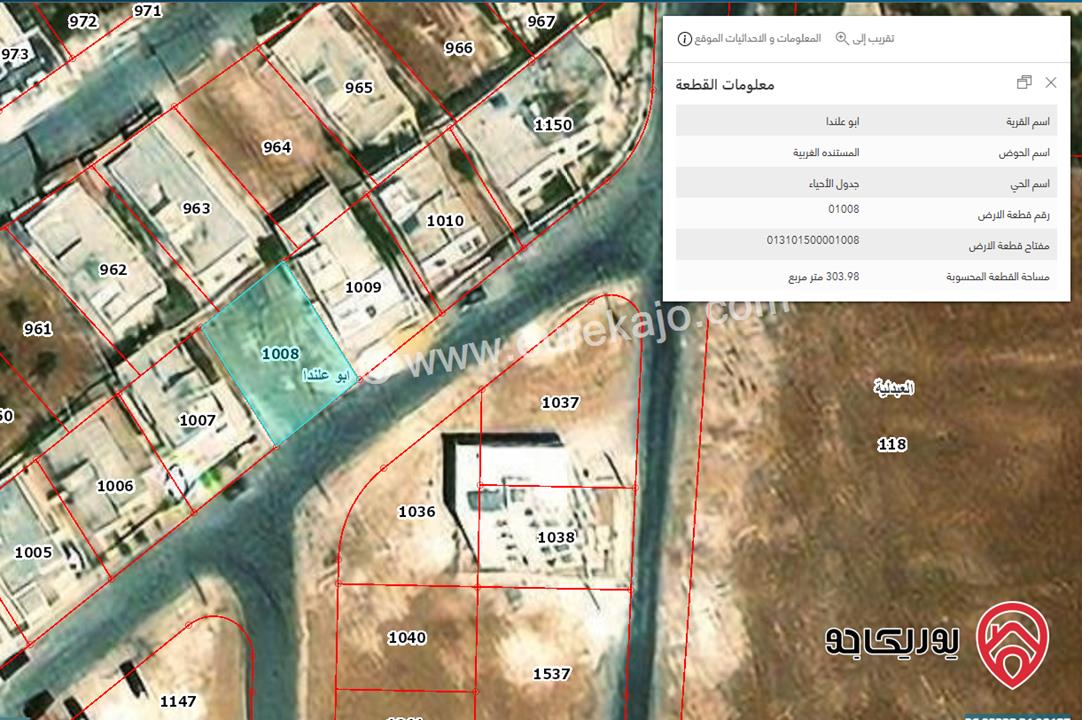
Task: Select parcel 1147 on the map
Action: (x=178, y=701)
